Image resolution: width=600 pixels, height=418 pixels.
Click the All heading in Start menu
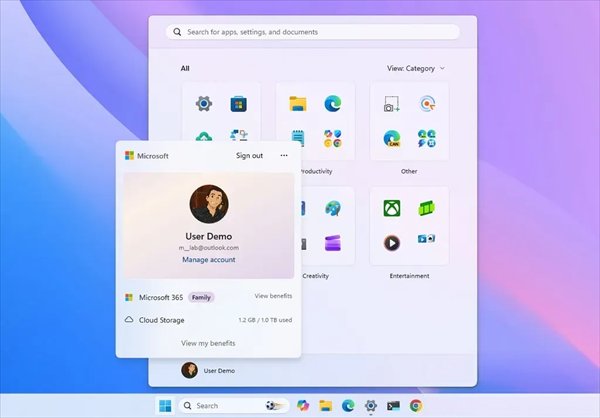(185, 69)
